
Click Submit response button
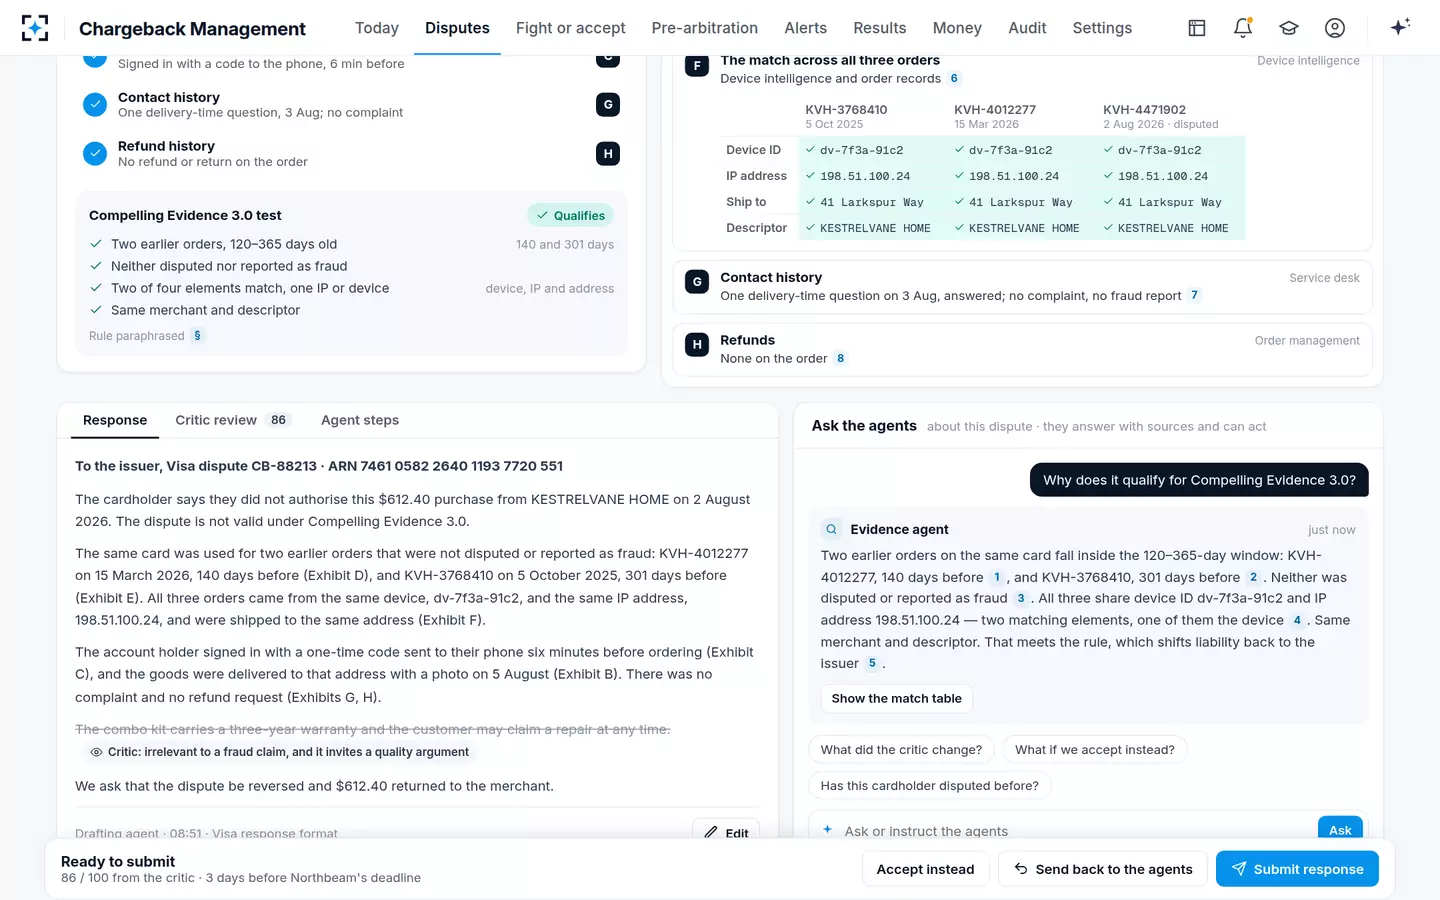tap(1297, 869)
